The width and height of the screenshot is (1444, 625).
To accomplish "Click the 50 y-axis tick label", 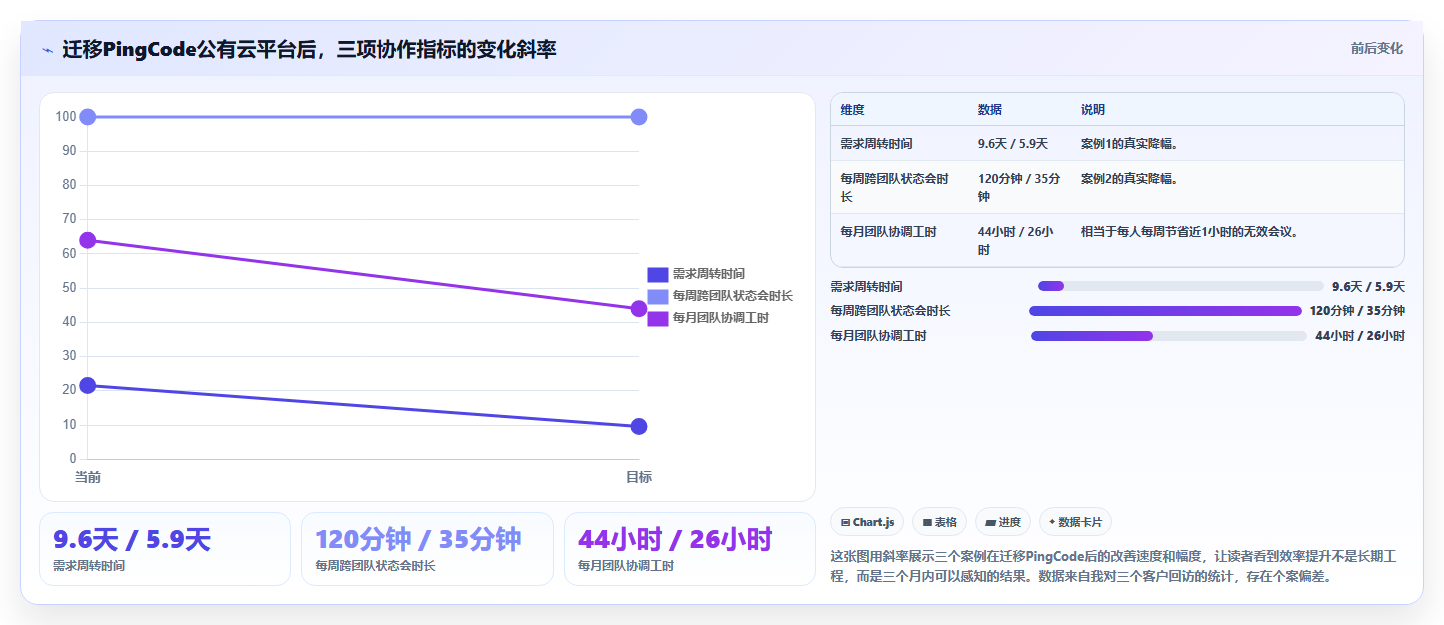I will (69, 288).
